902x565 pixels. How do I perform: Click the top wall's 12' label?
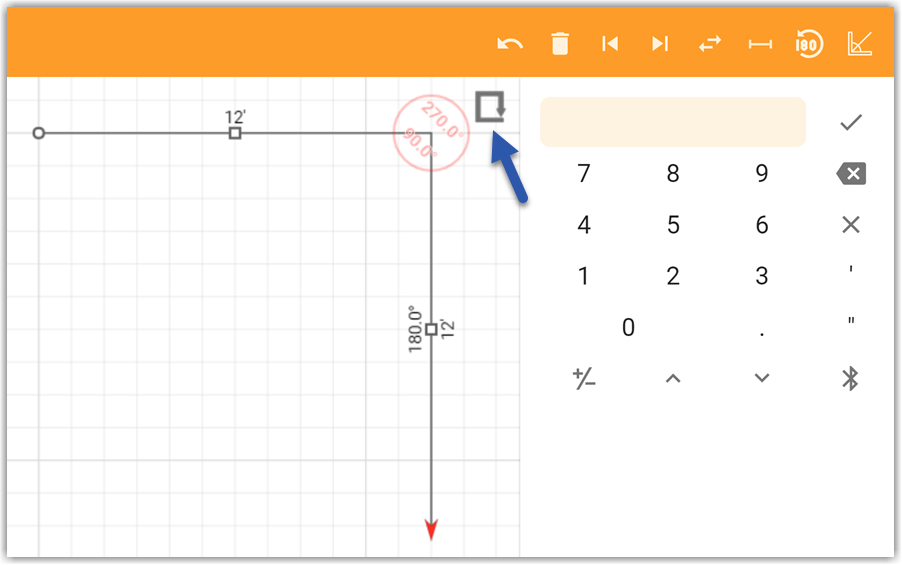235,117
